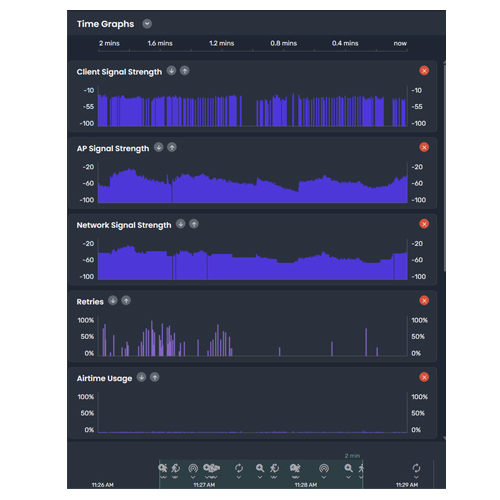Move AP Signal Strength graph up
This screenshot has width=500, height=500.
click(172, 147)
